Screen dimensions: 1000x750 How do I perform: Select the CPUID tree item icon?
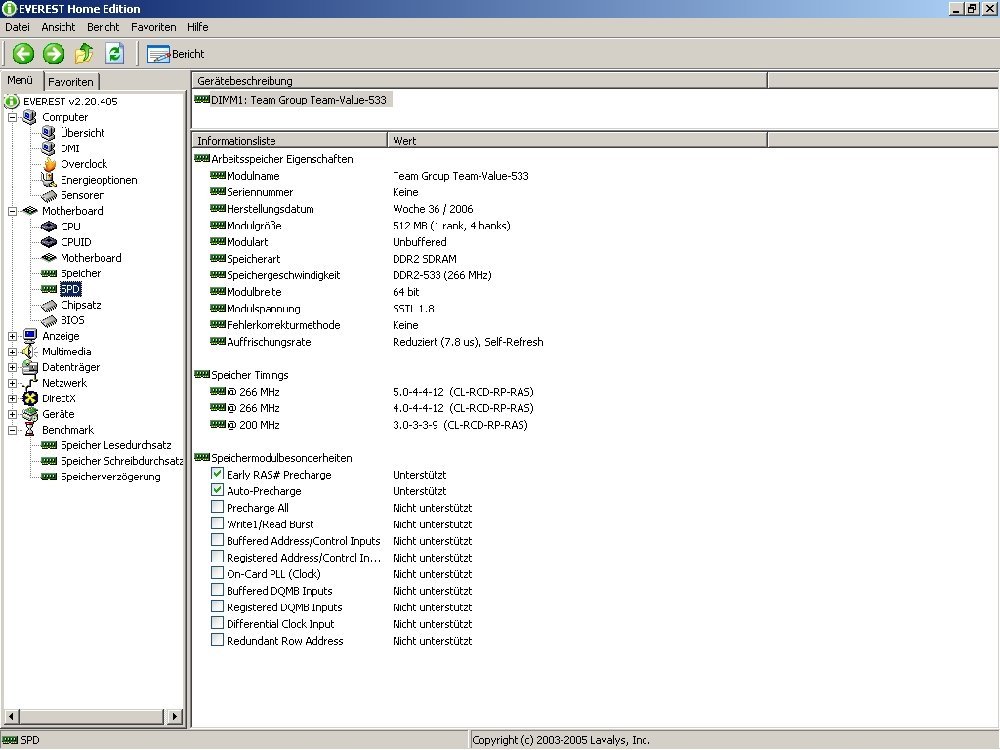click(49, 242)
